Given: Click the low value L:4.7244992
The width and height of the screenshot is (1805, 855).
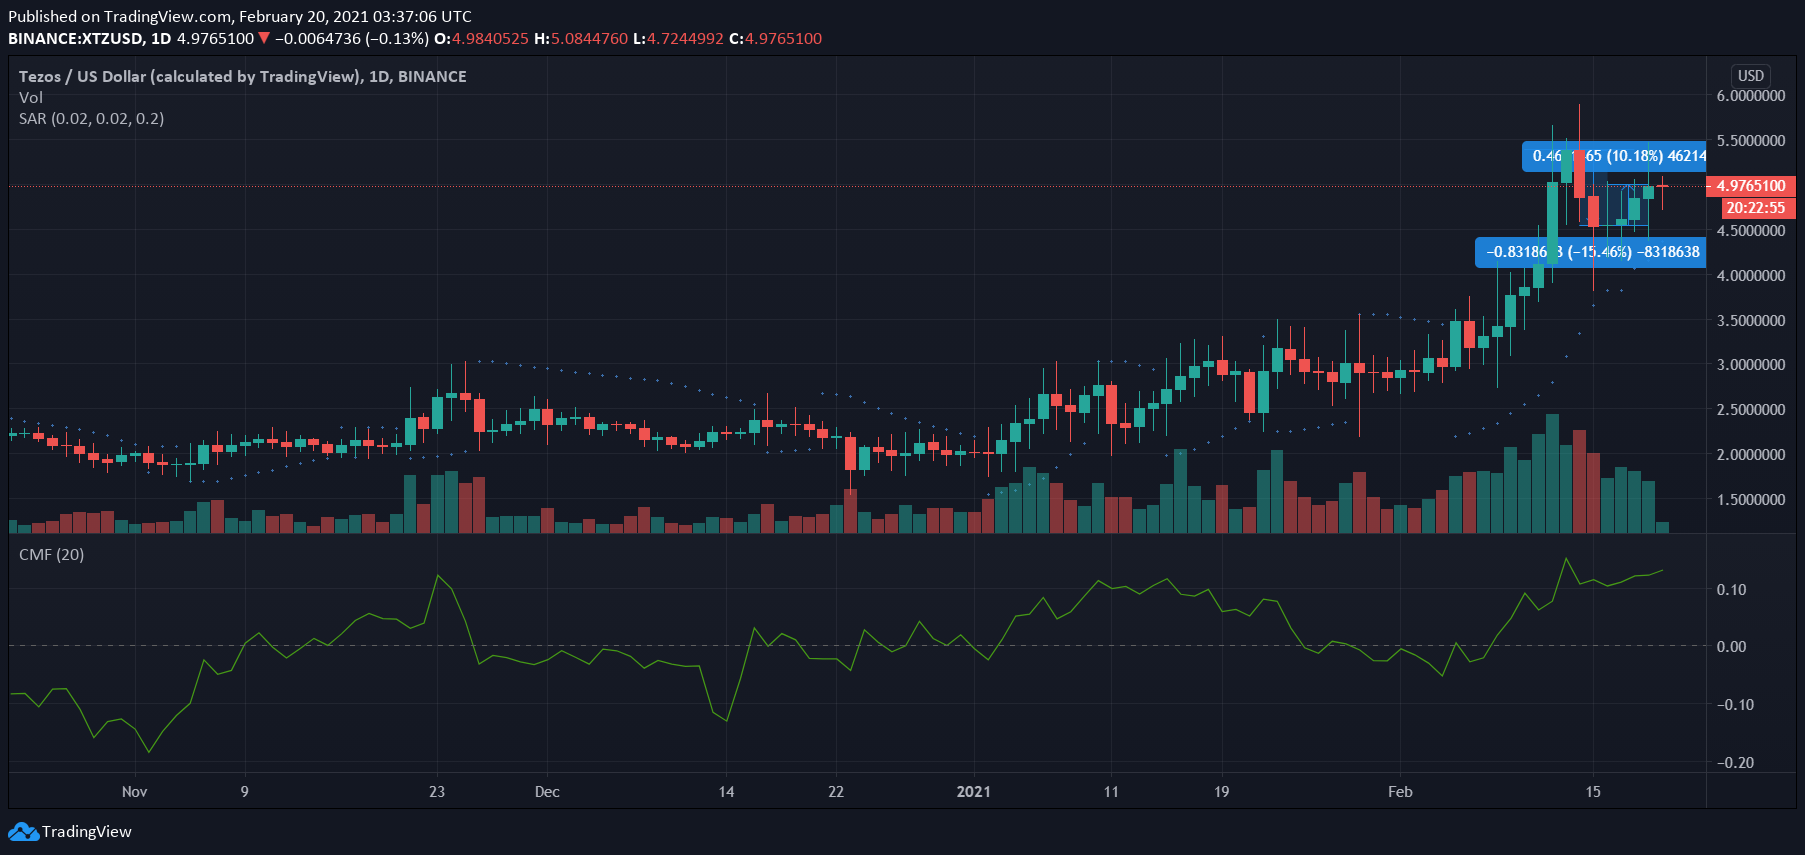Looking at the screenshot, I should pos(678,39).
